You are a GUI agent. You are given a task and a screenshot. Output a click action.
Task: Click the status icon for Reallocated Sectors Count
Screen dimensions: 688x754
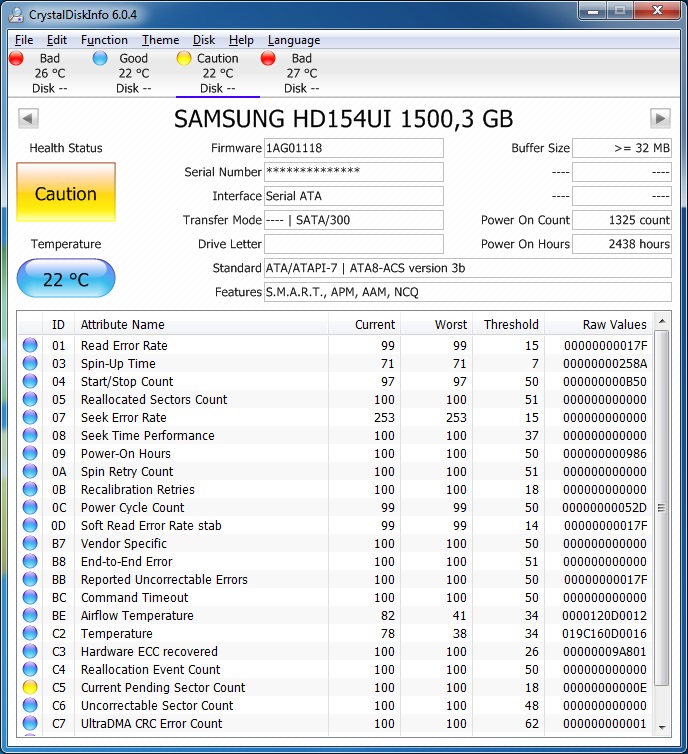(x=30, y=400)
